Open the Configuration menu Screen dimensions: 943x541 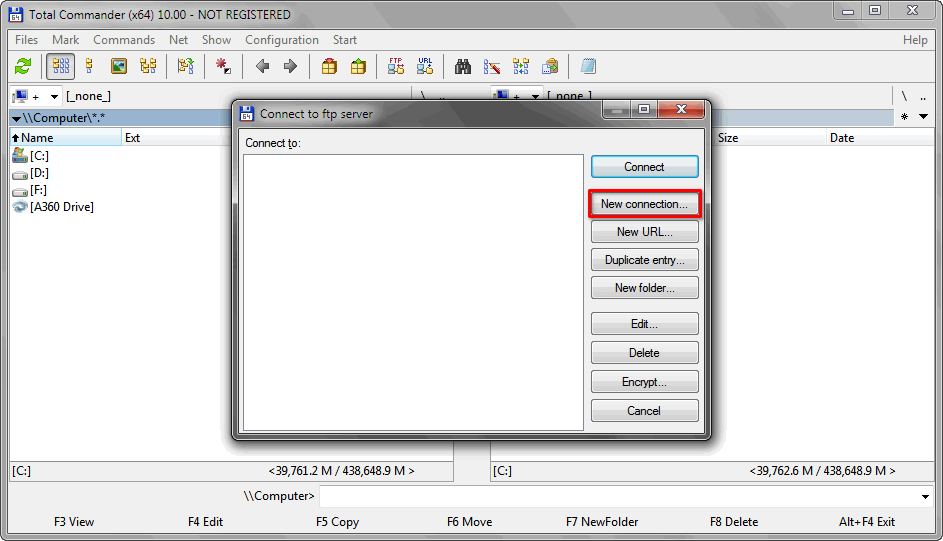[282, 40]
